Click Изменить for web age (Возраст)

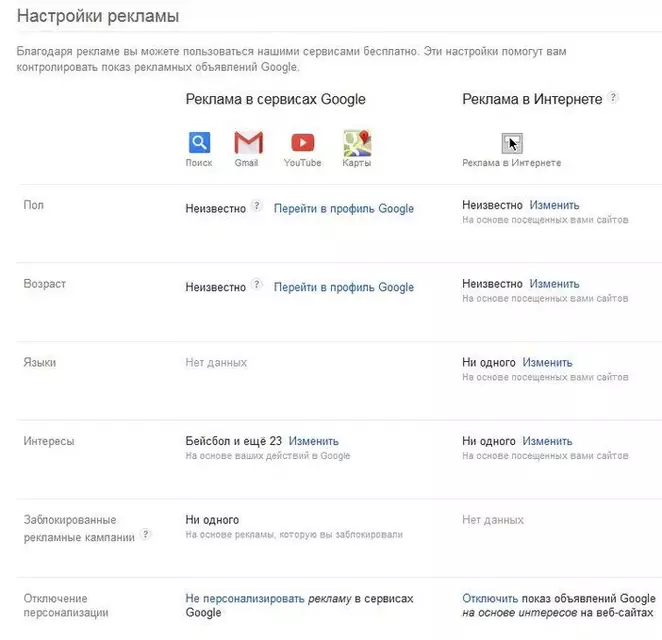[554, 284]
